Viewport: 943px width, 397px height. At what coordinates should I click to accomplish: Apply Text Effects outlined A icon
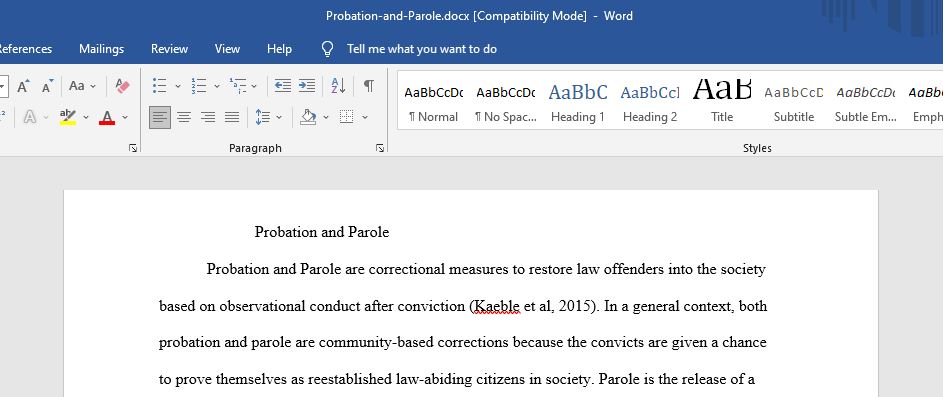pos(29,117)
